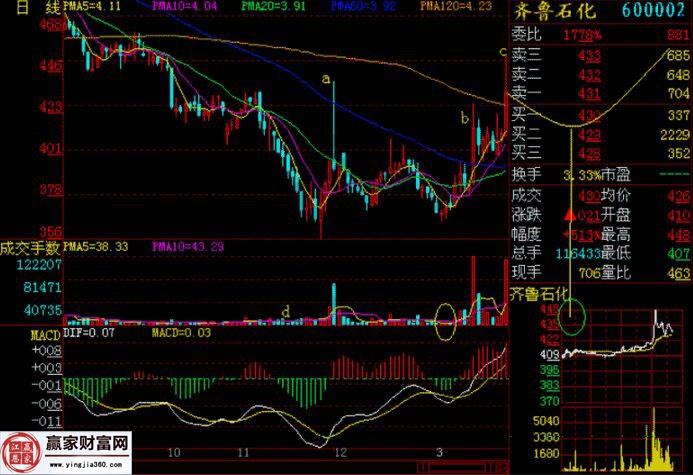693x475 pixels.
Task: Select the PMA120=4.23 moving average label
Action: click(x=455, y=6)
